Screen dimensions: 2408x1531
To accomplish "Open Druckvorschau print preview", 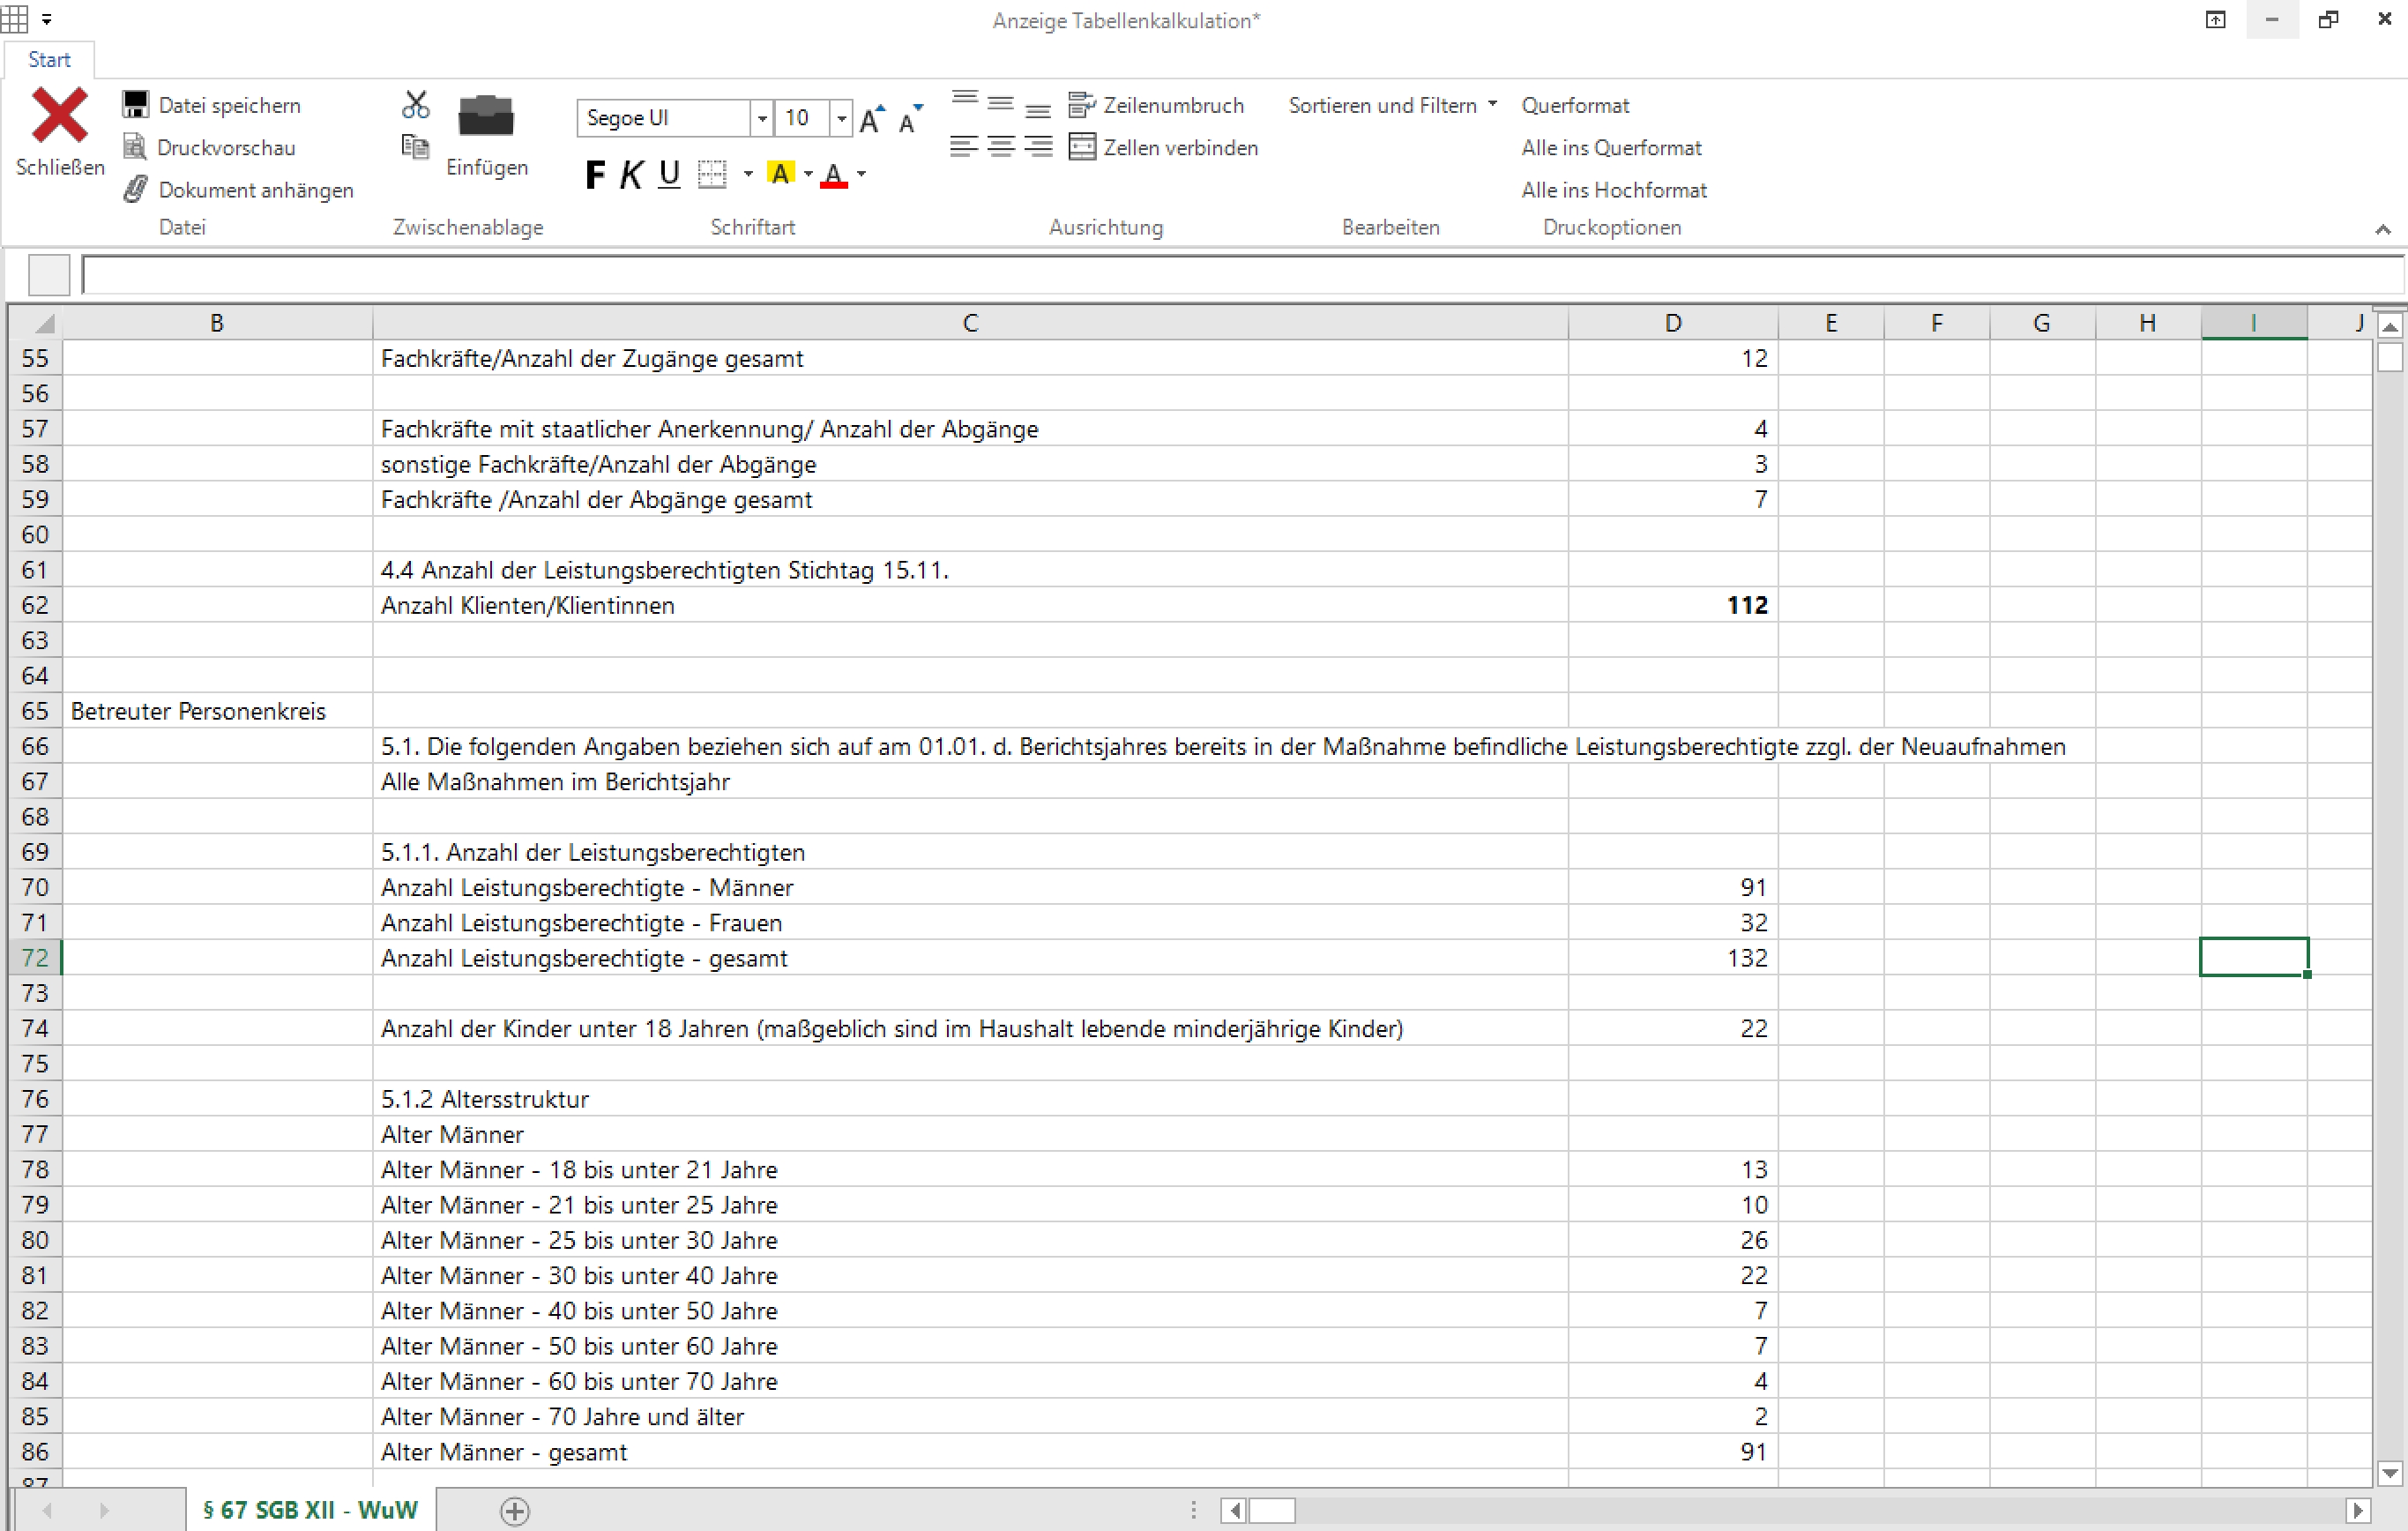I will (209, 147).
